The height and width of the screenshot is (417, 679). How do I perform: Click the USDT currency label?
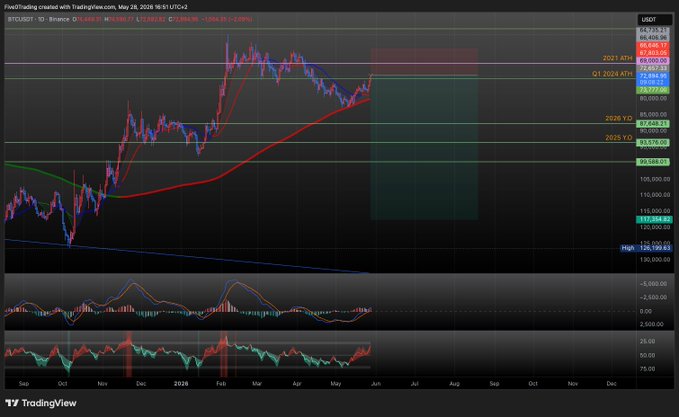pyautogui.click(x=655, y=19)
